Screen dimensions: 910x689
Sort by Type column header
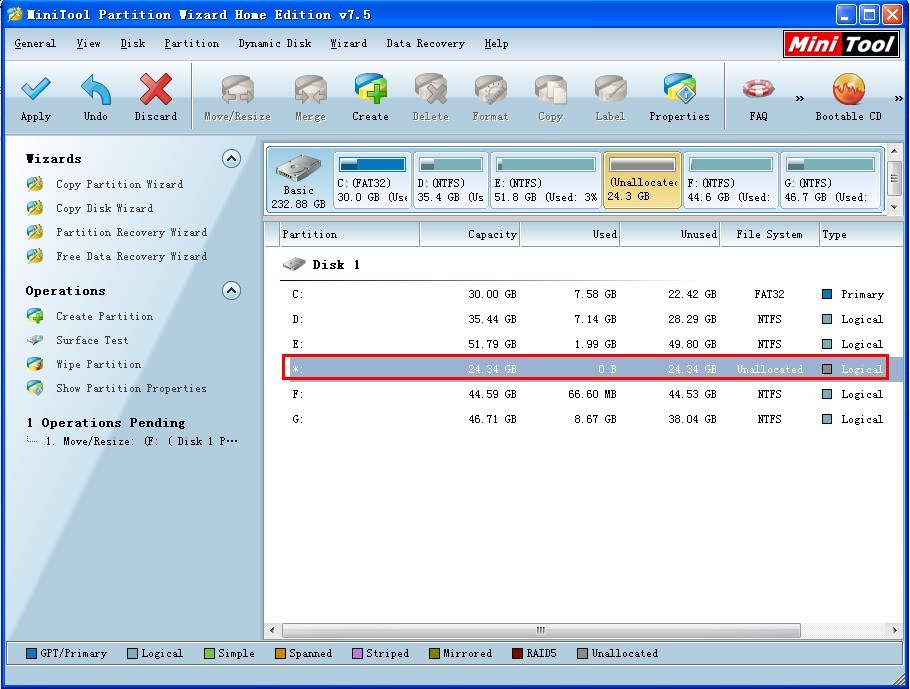861,235
